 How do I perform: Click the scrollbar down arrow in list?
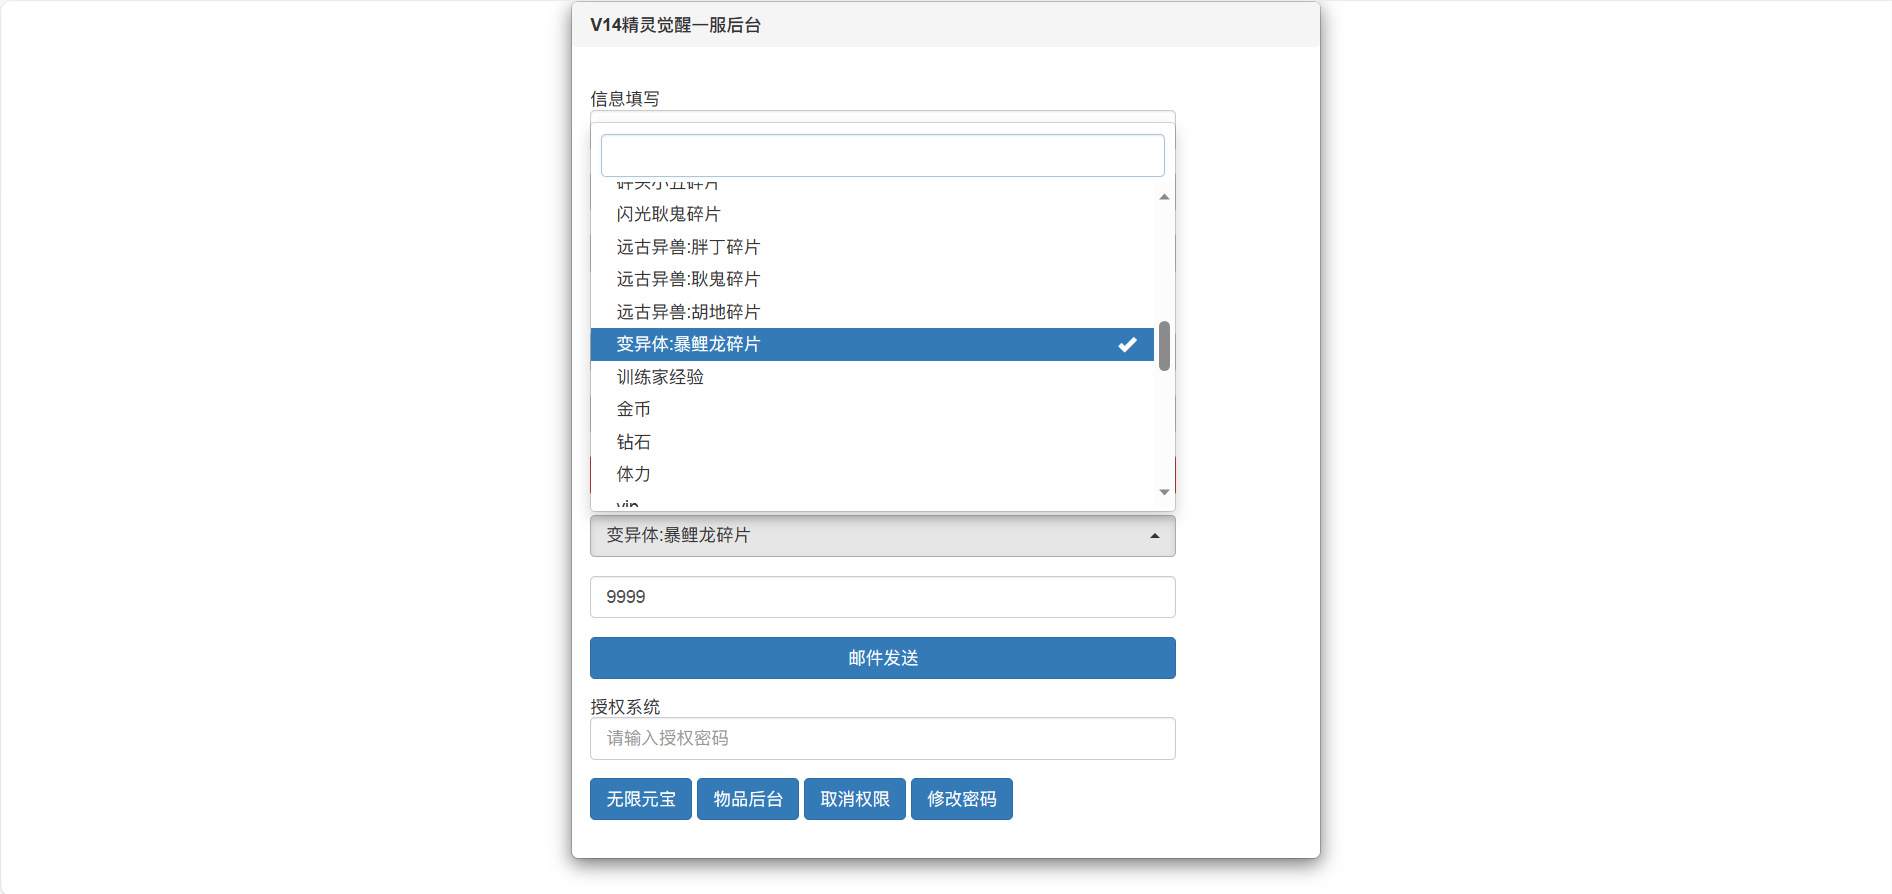(1164, 492)
